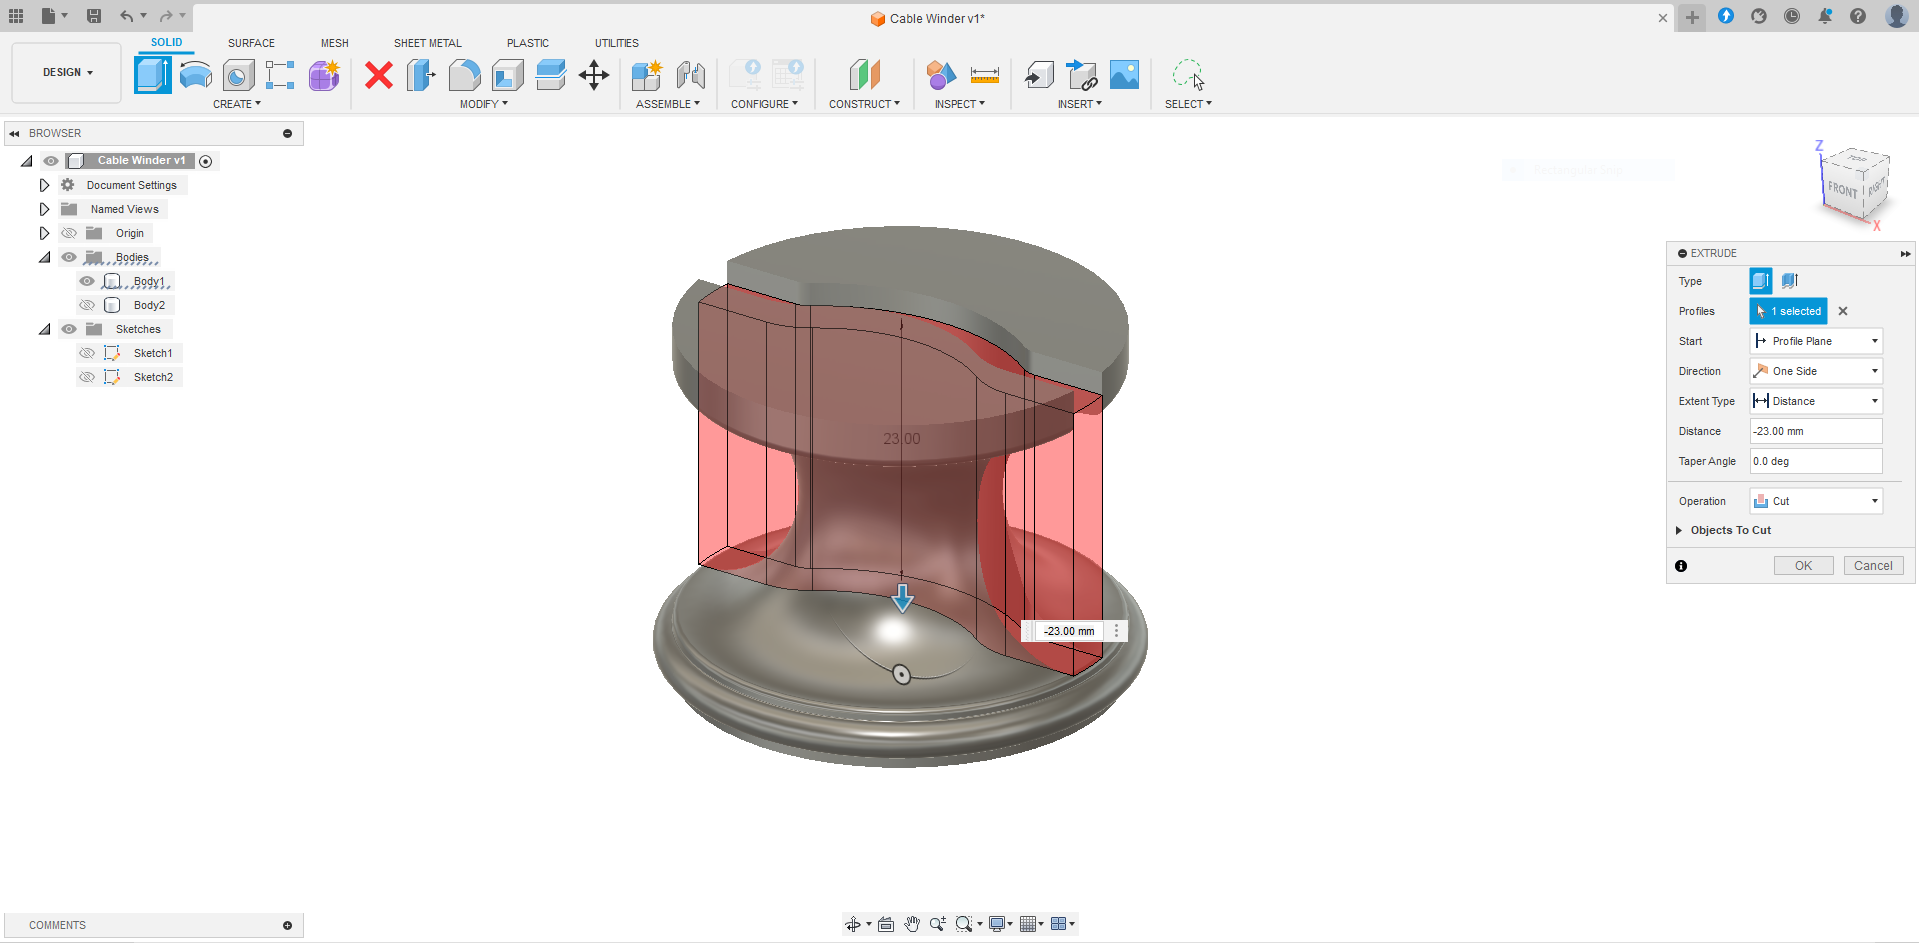This screenshot has width=1919, height=943.
Task: Switch to the Utilities tab
Action: (x=617, y=43)
